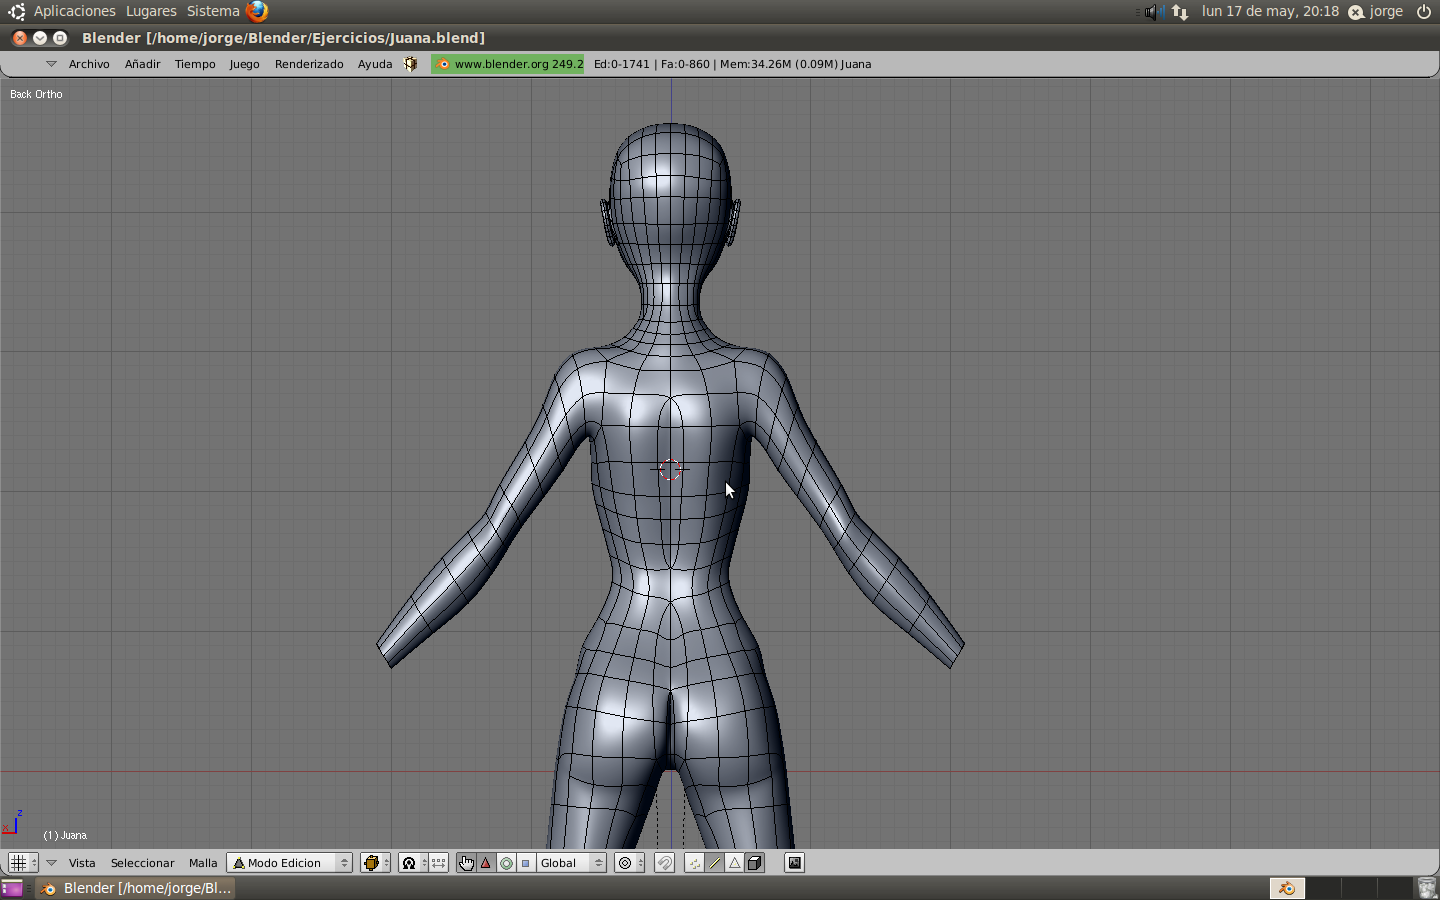Open the window type selector grid icon
Screen dimensions: 1440x900
tap(18, 863)
